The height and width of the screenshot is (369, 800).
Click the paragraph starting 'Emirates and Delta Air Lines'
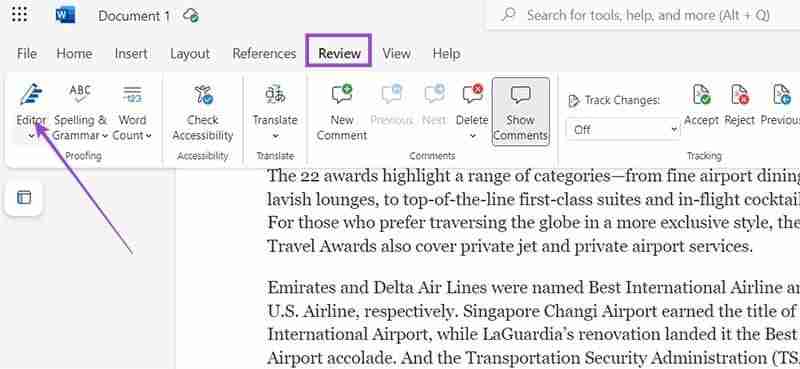533,323
